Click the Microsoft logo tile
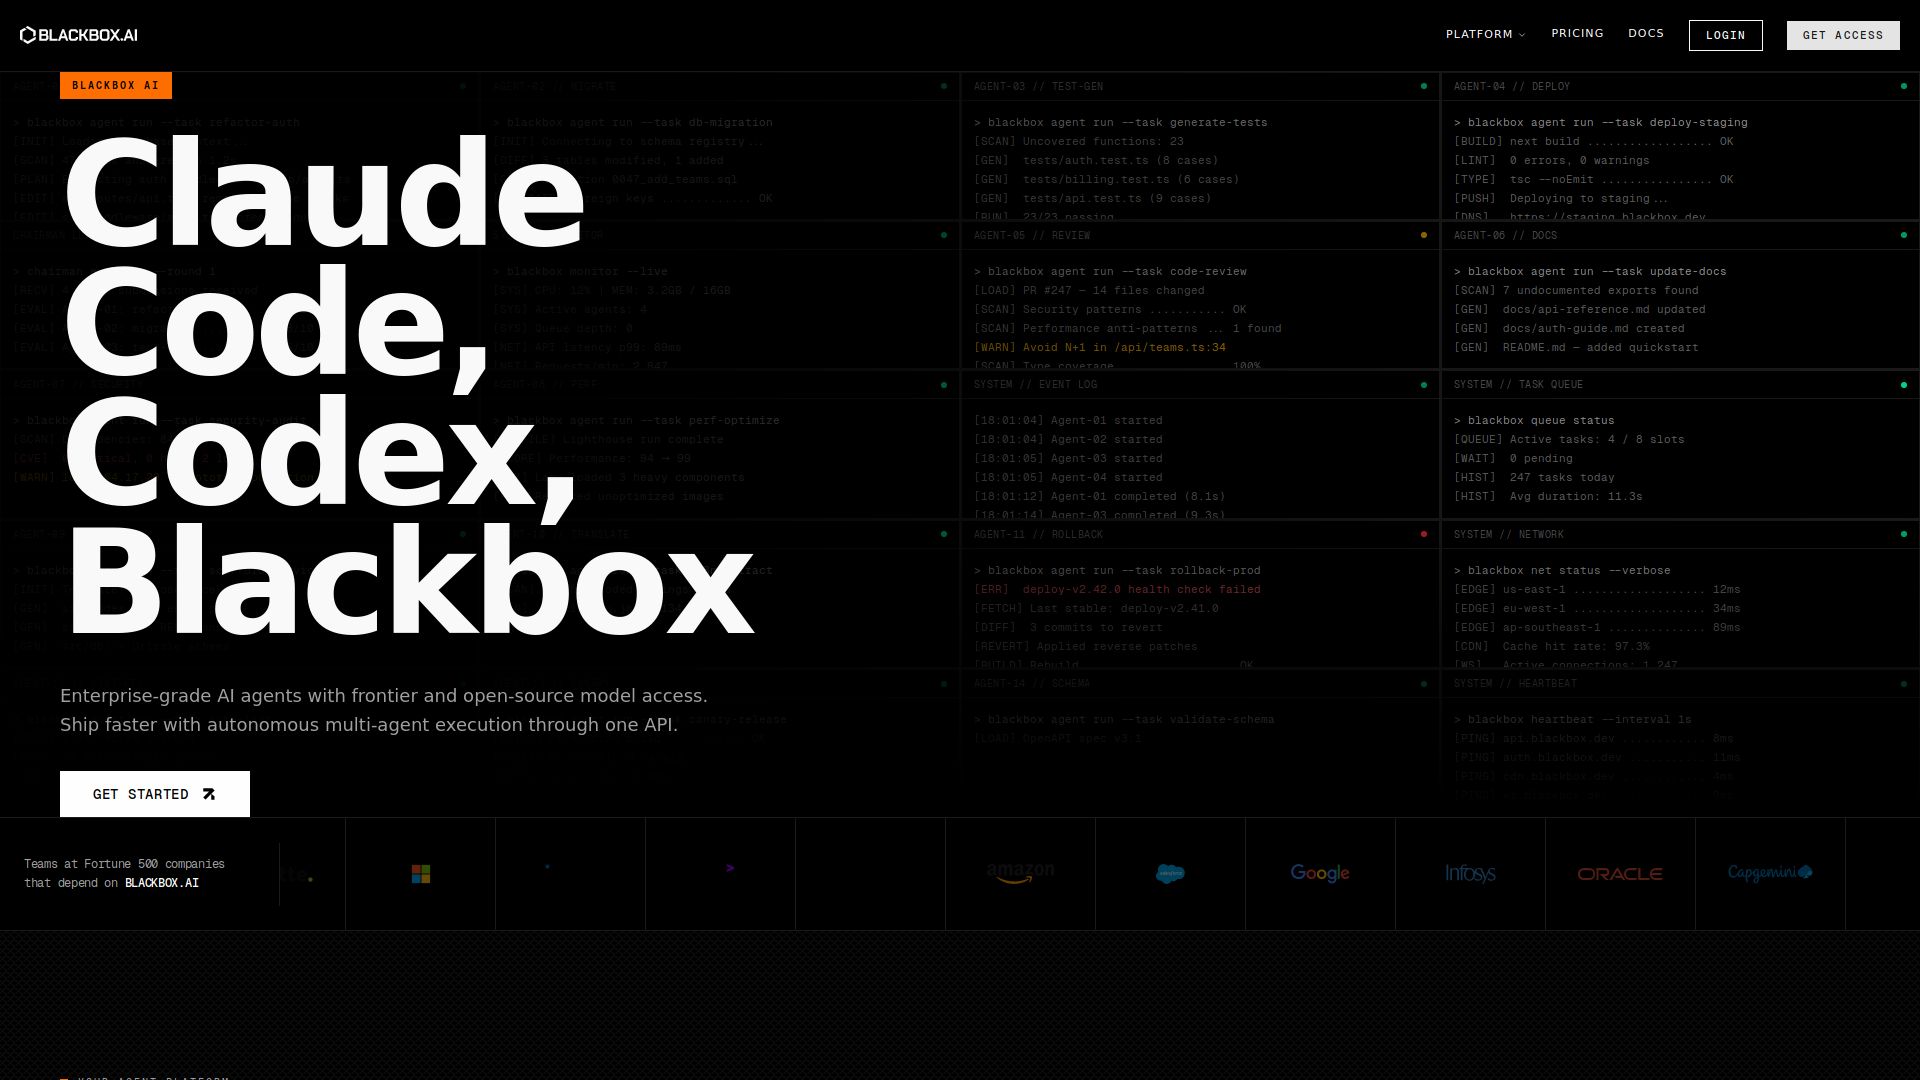The height and width of the screenshot is (1080, 1920). click(421, 874)
